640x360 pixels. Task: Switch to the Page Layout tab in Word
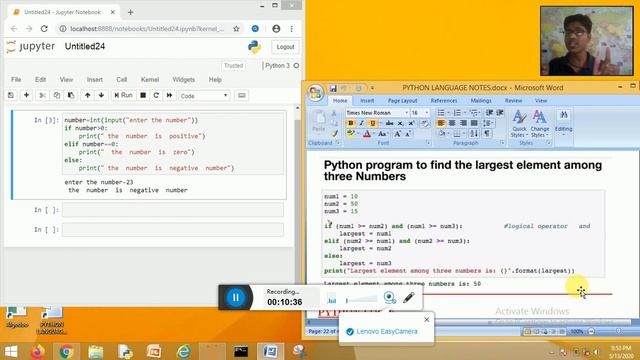[x=402, y=100]
